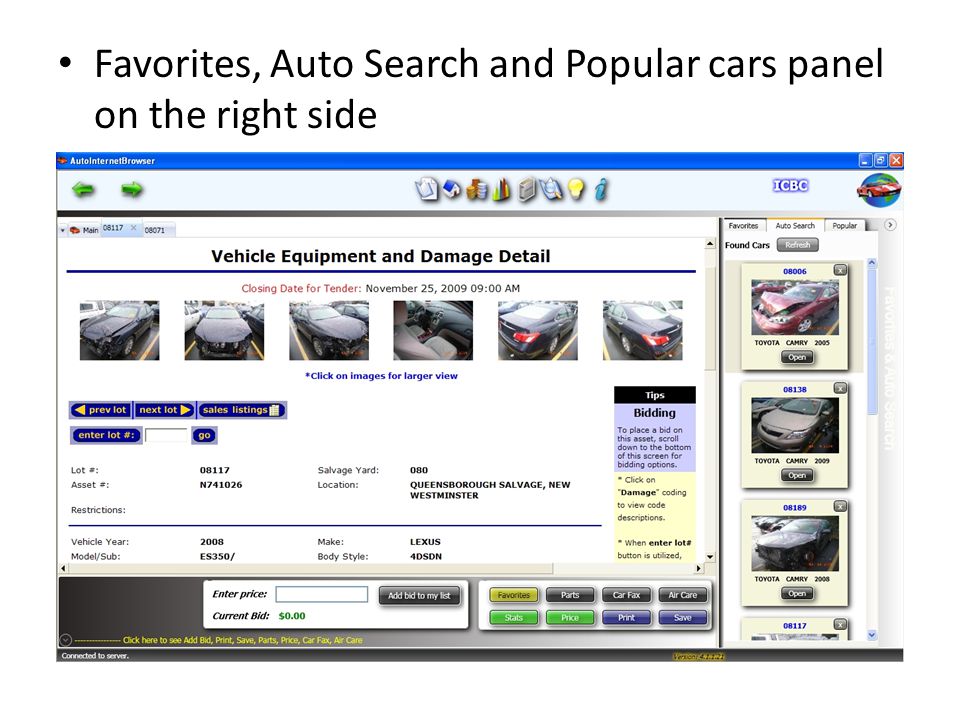Open the Parts button
Viewport: 960px width, 720px height.
click(x=570, y=595)
